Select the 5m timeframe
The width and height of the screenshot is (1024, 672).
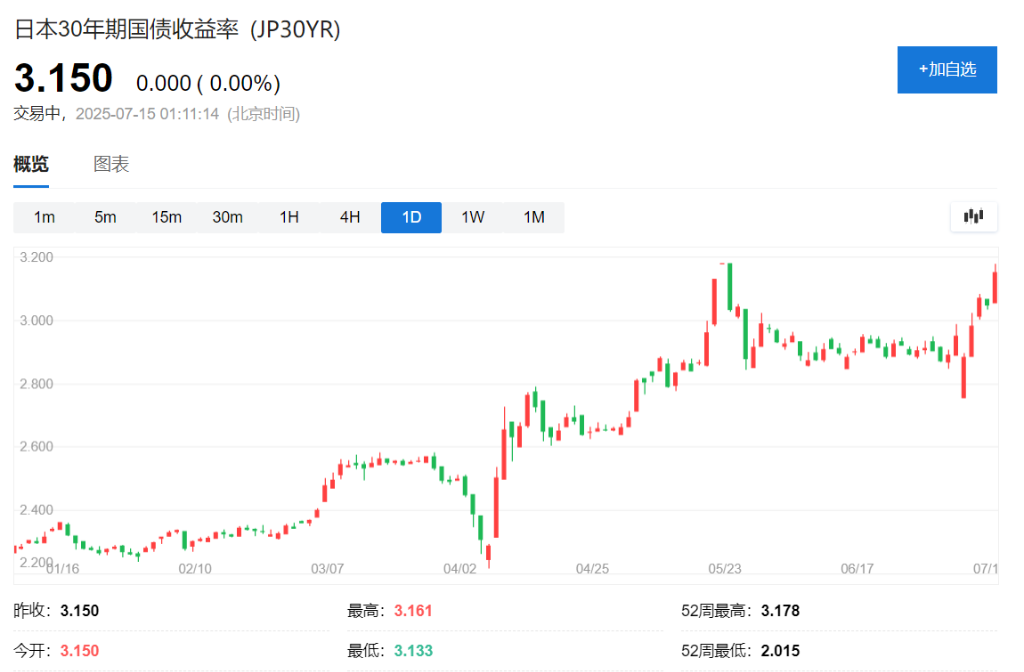pyautogui.click(x=105, y=216)
